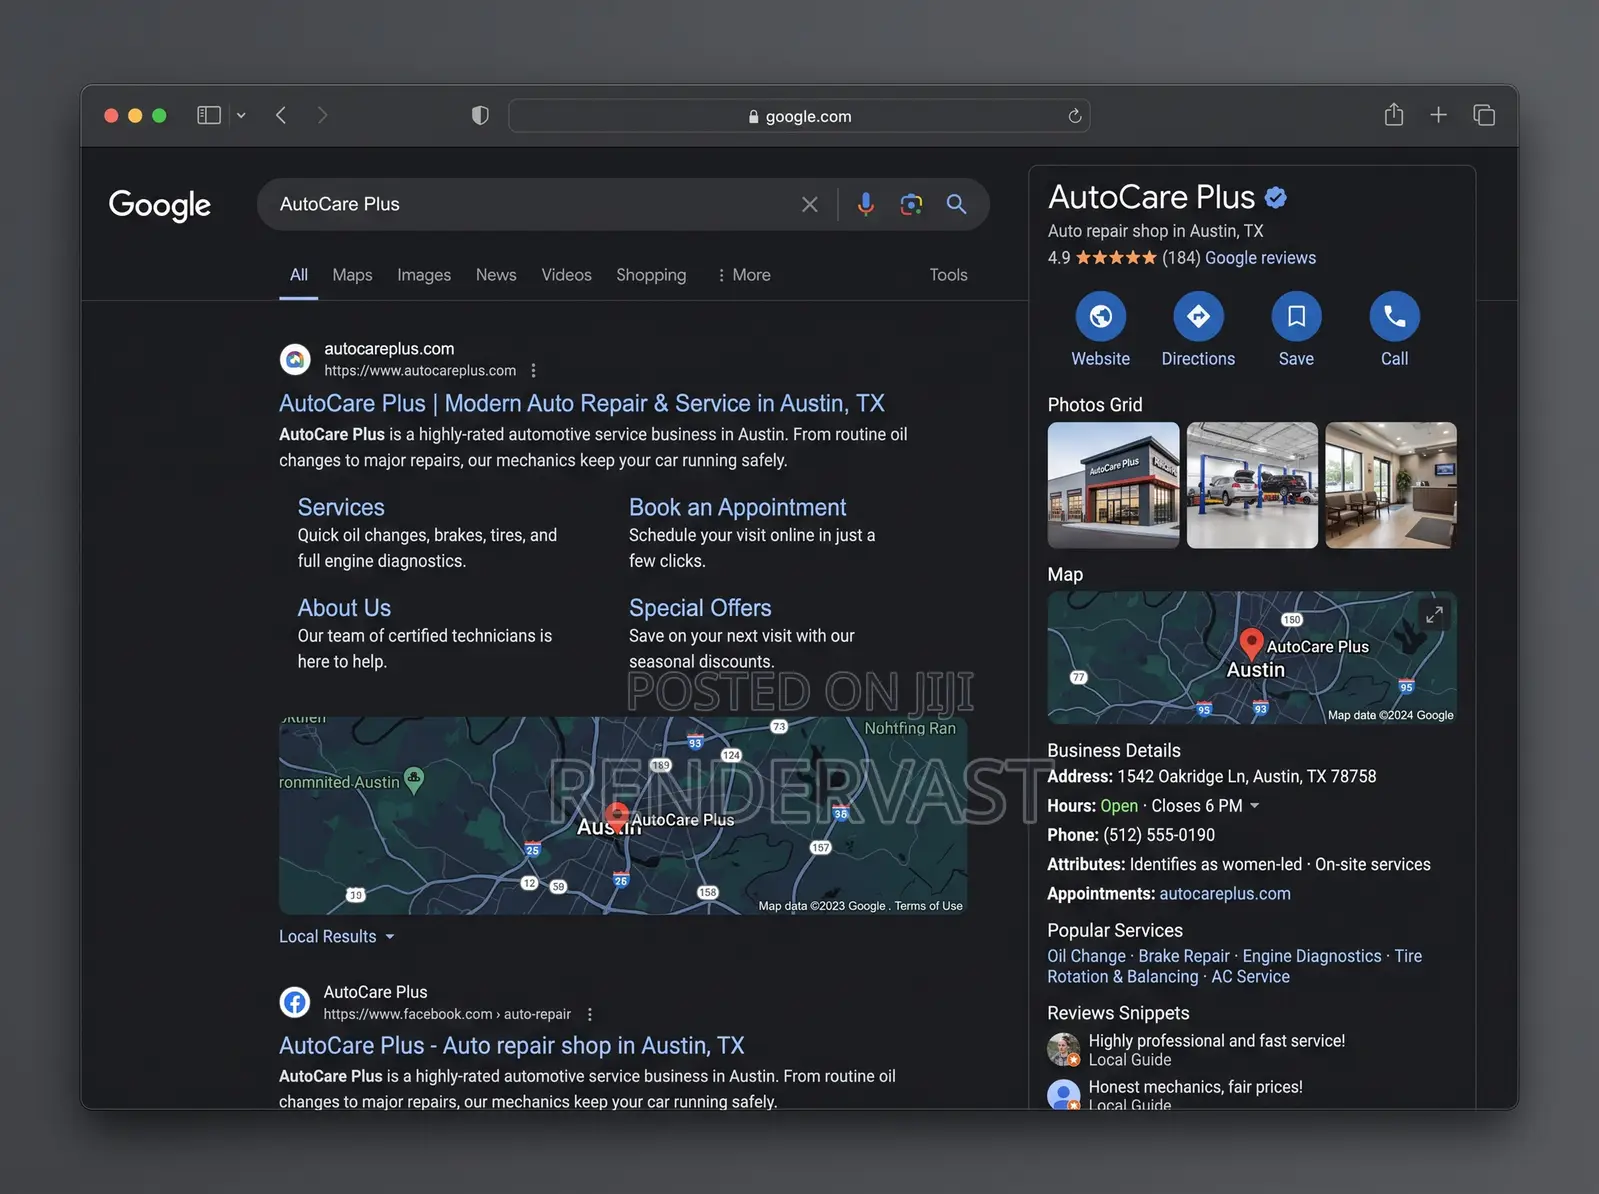Image resolution: width=1599 pixels, height=1194 pixels.
Task: Open options menu for autocareplus.com result
Action: [x=534, y=371]
